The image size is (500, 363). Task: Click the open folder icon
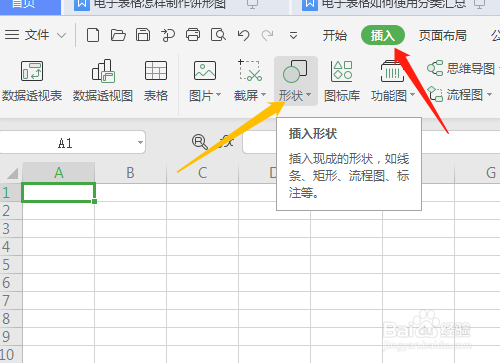click(118, 35)
